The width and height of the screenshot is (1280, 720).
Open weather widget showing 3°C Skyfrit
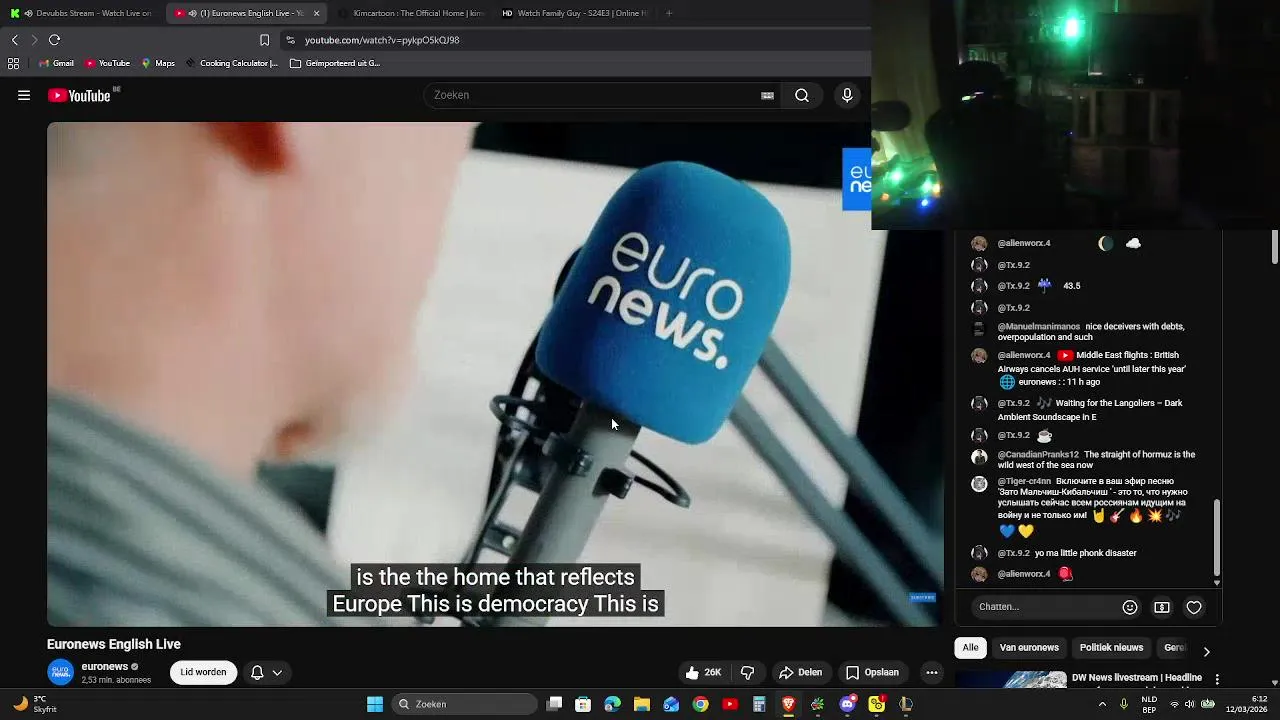pos(33,704)
